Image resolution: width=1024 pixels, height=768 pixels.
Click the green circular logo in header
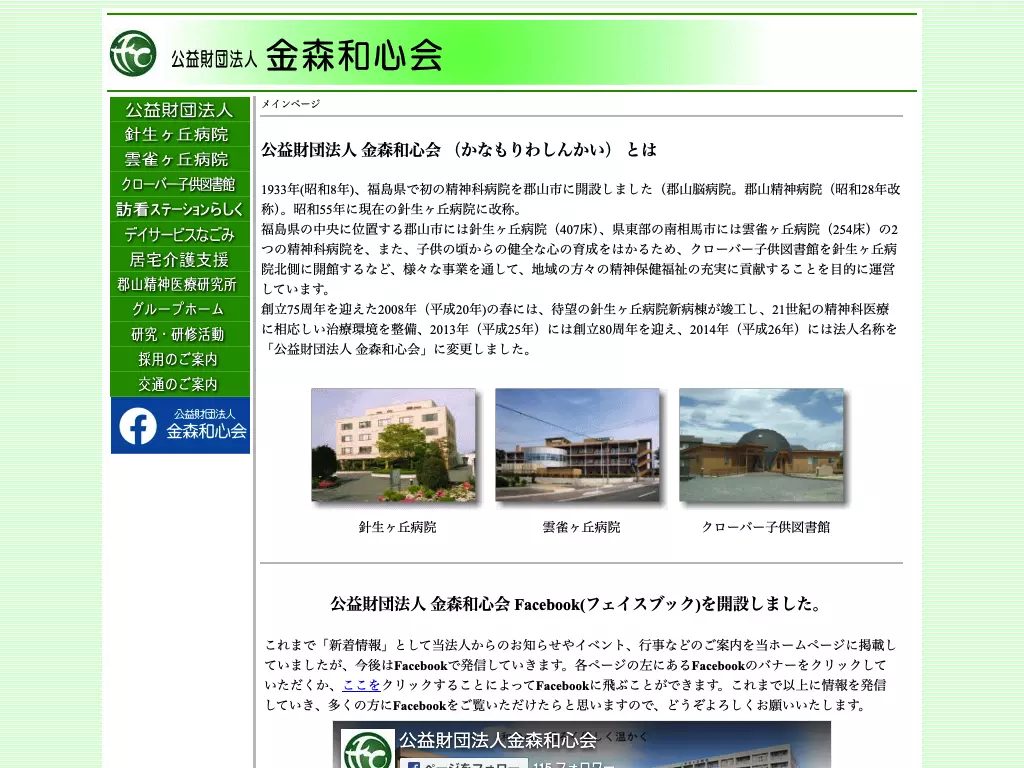click(x=133, y=54)
